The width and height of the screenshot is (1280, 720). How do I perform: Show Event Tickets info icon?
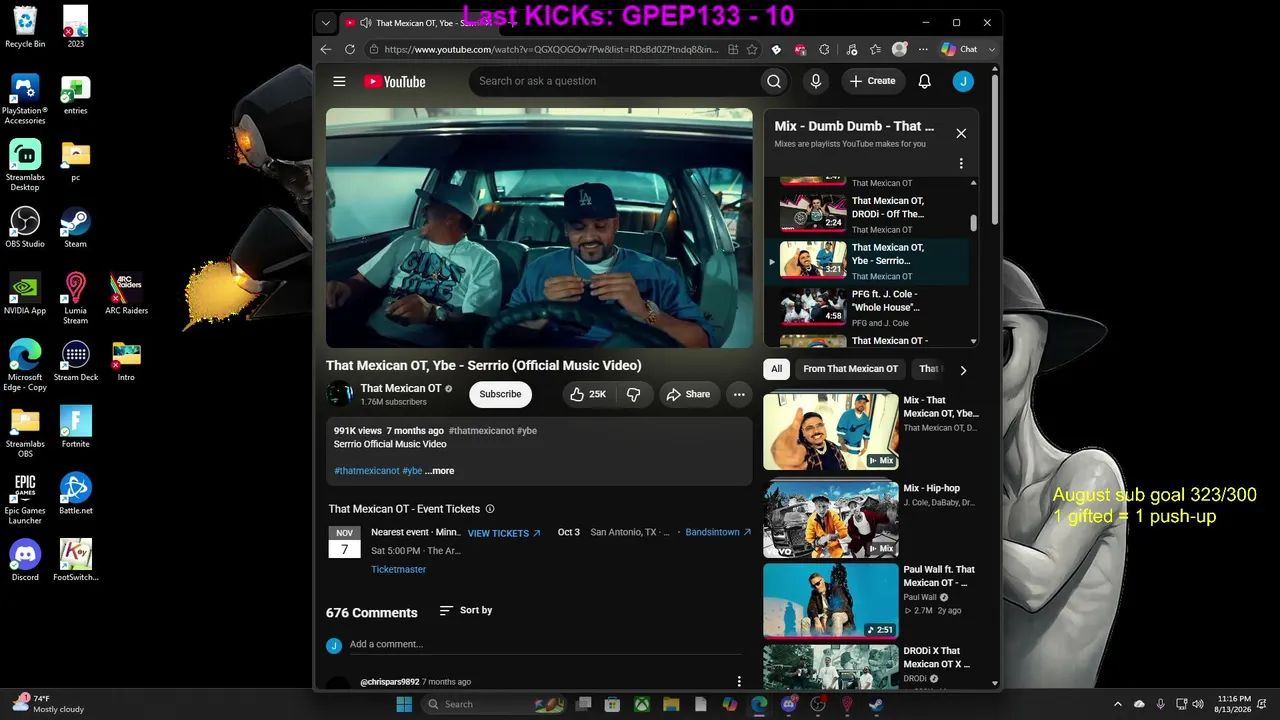490,509
